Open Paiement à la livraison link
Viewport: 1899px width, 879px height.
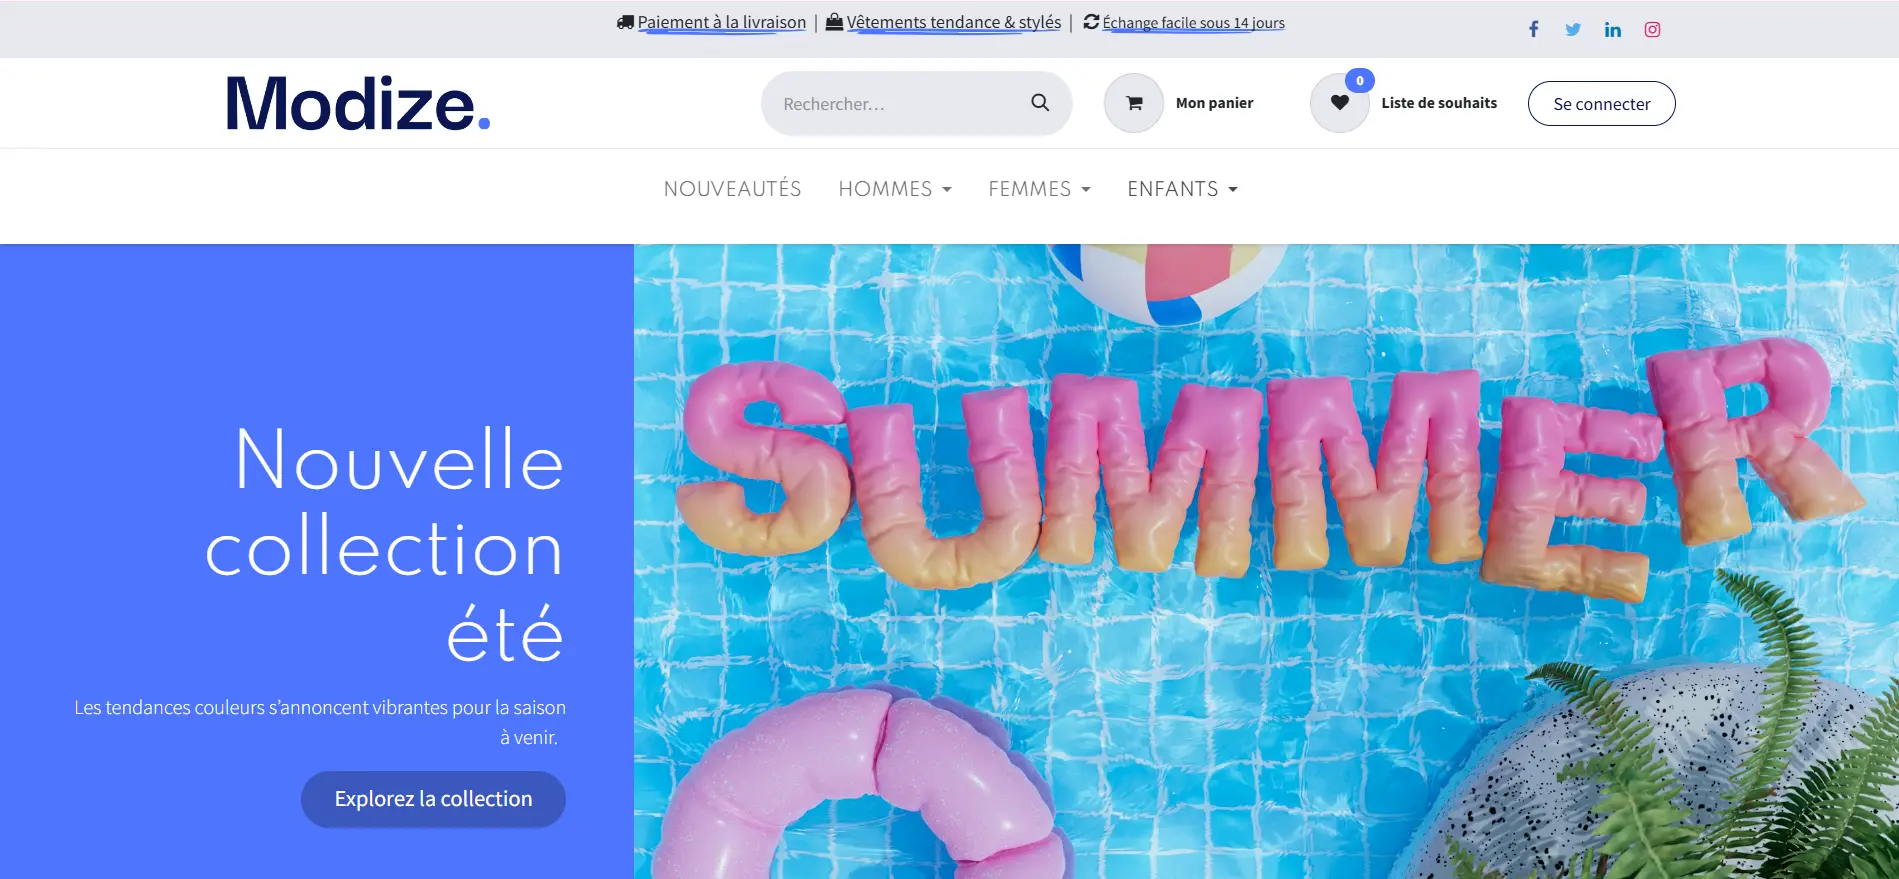click(x=721, y=22)
